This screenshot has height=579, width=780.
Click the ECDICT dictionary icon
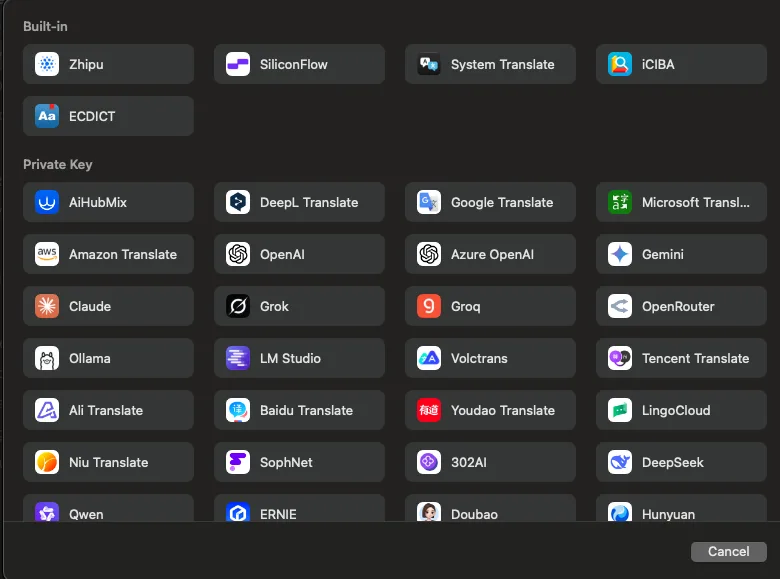tap(47, 116)
